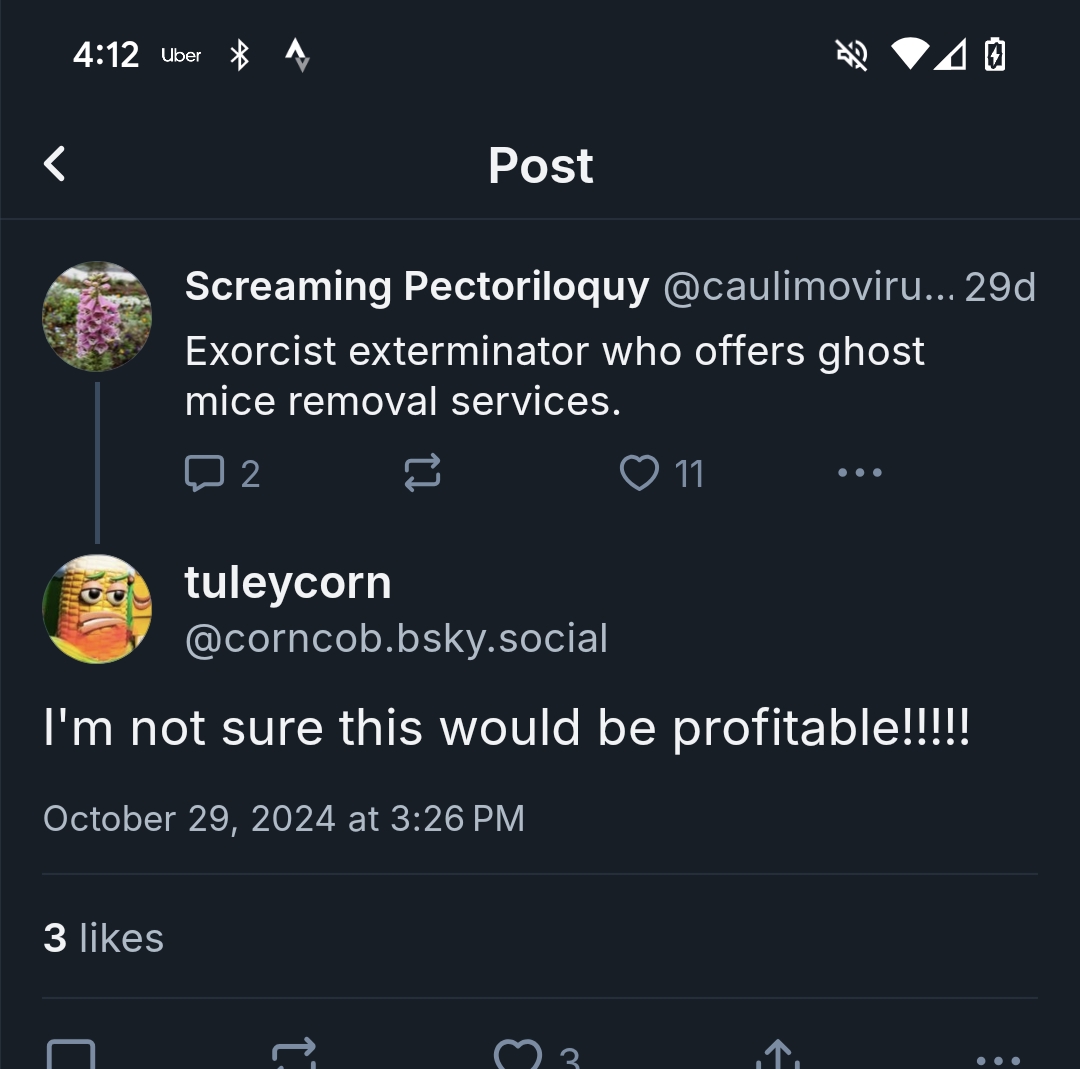
Task: Open the Exorcist exterminator parent post text
Action: tap(554, 376)
